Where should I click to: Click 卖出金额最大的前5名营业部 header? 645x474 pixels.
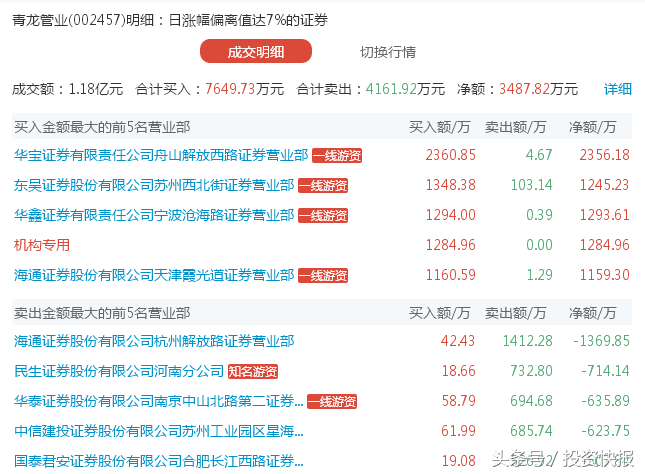pyautogui.click(x=102, y=314)
